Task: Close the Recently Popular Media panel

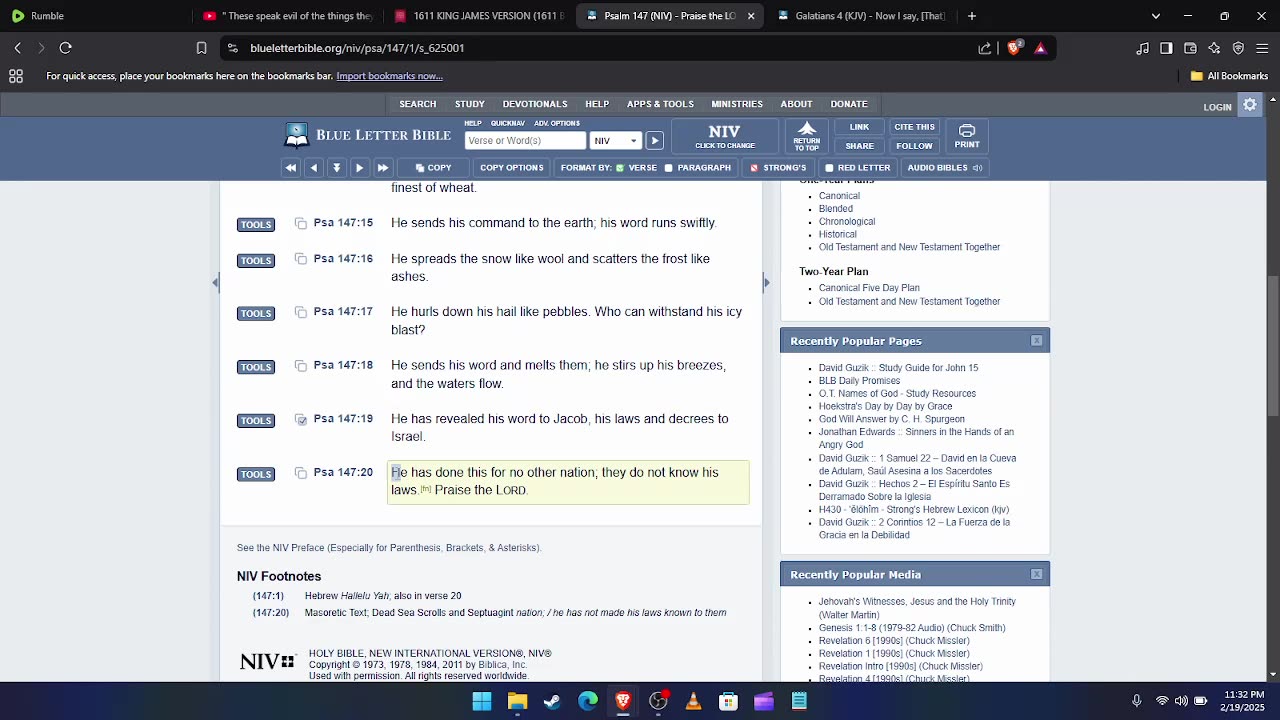Action: tap(1037, 574)
